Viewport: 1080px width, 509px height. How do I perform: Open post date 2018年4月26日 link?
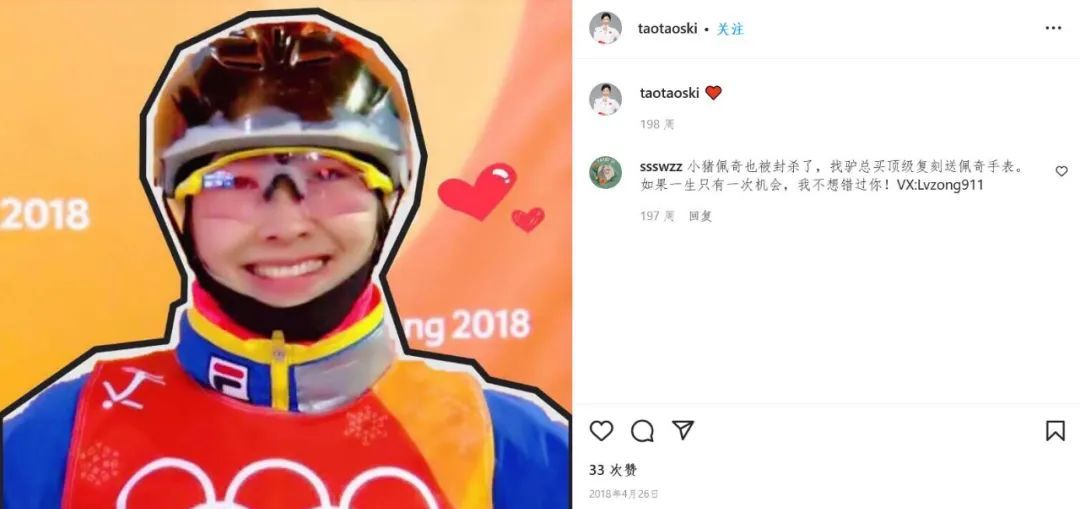(623, 494)
